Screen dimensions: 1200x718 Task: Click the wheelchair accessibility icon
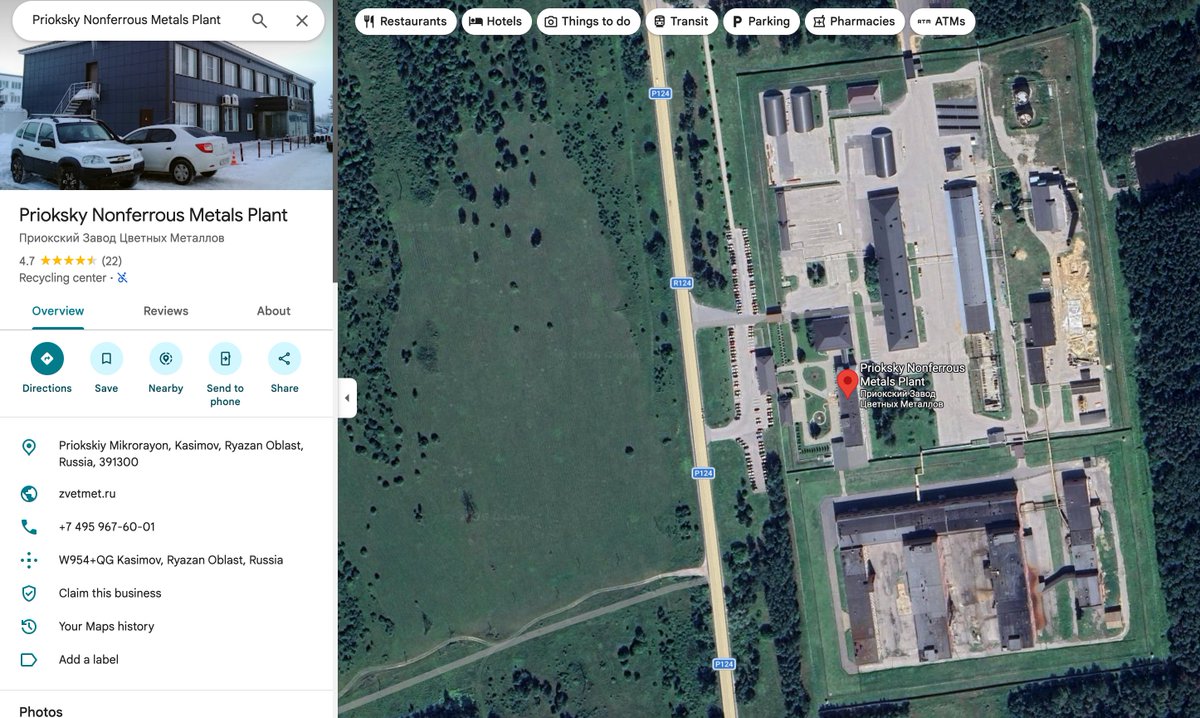click(x=122, y=278)
